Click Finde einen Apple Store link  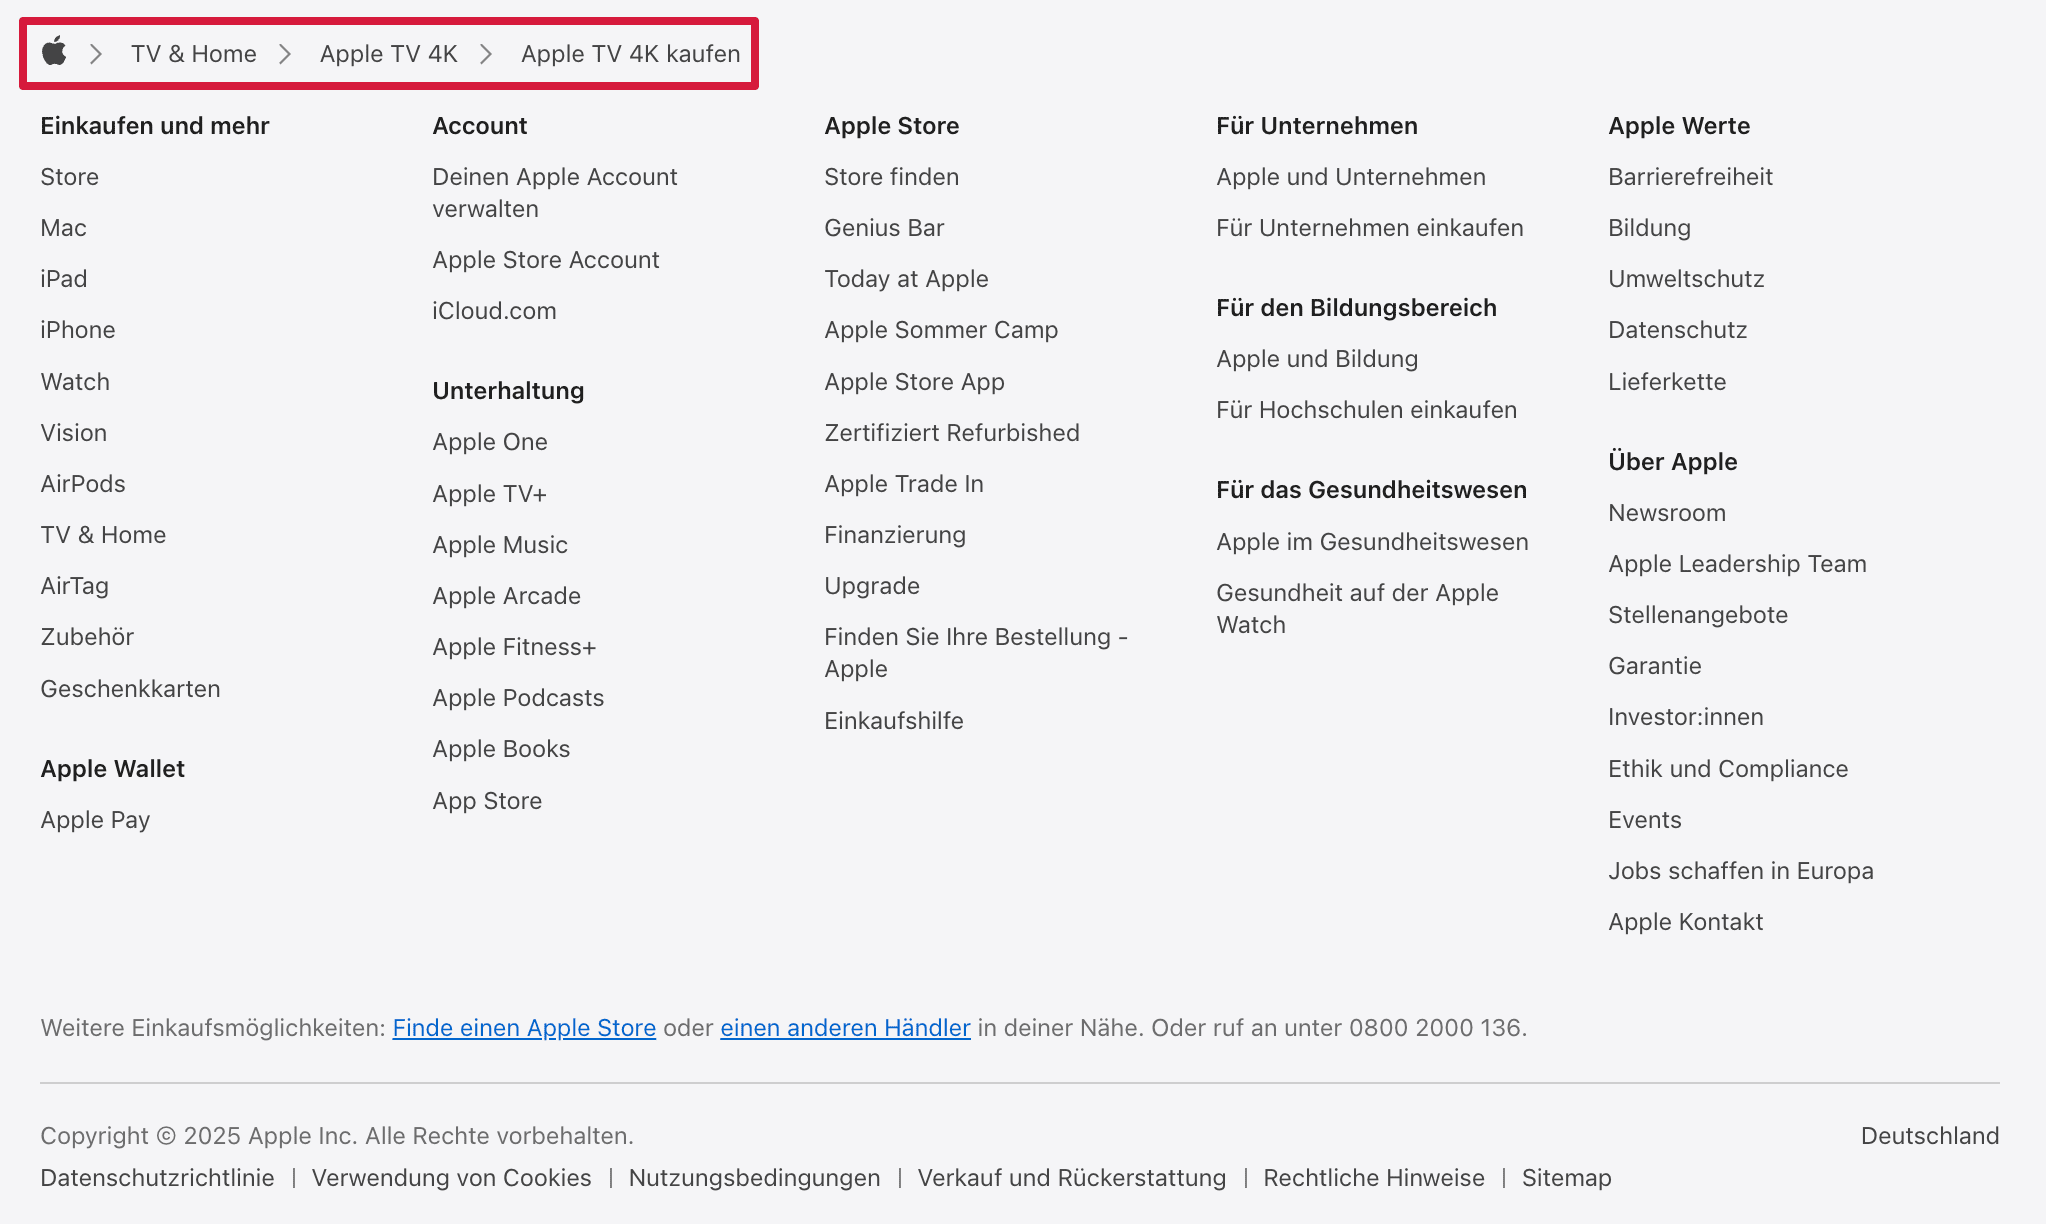[x=524, y=1028]
